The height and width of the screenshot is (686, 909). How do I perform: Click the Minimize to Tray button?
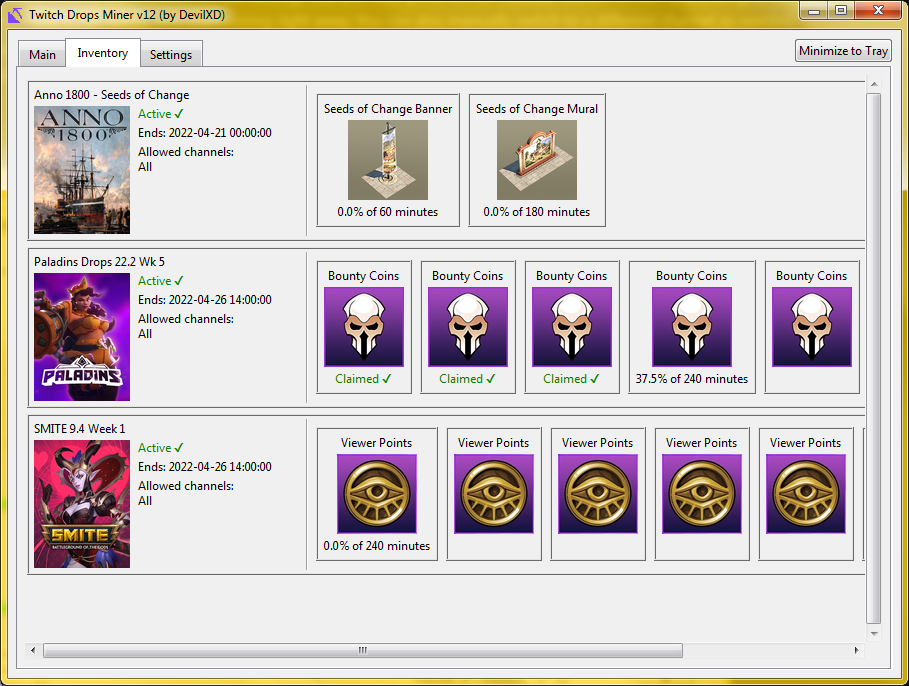point(843,50)
